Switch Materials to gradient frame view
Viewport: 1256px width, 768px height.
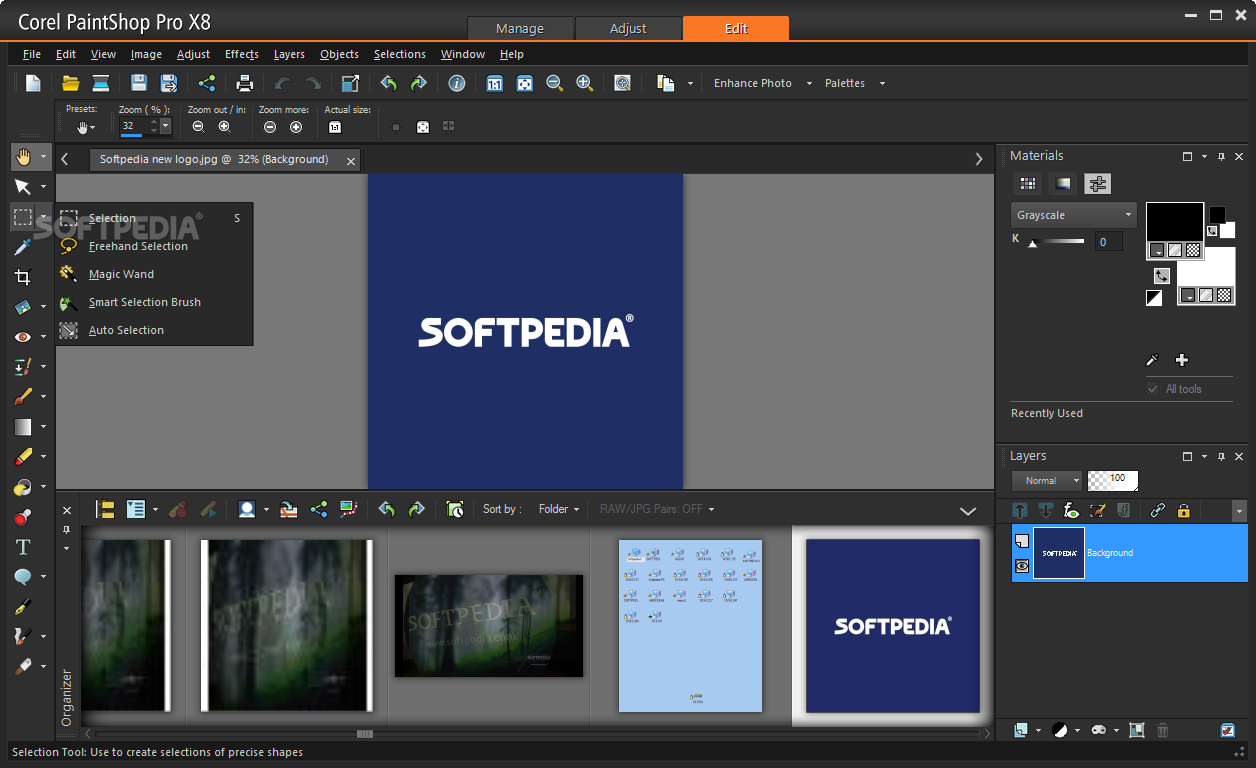pyautogui.click(x=1063, y=184)
